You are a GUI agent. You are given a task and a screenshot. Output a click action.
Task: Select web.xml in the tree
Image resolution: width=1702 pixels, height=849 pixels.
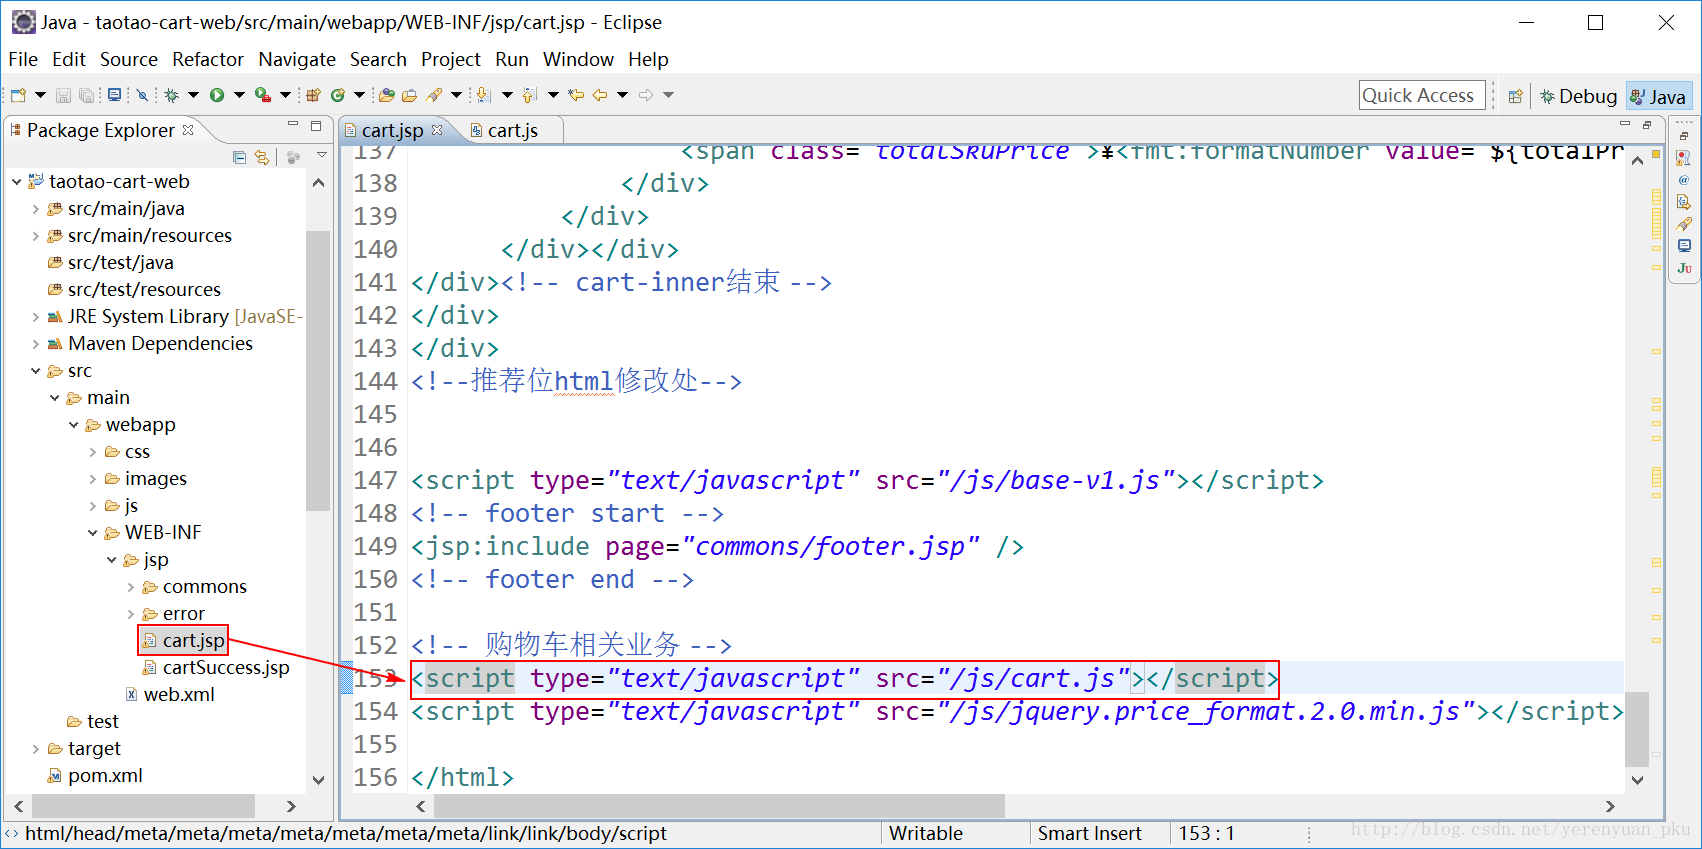point(170,695)
